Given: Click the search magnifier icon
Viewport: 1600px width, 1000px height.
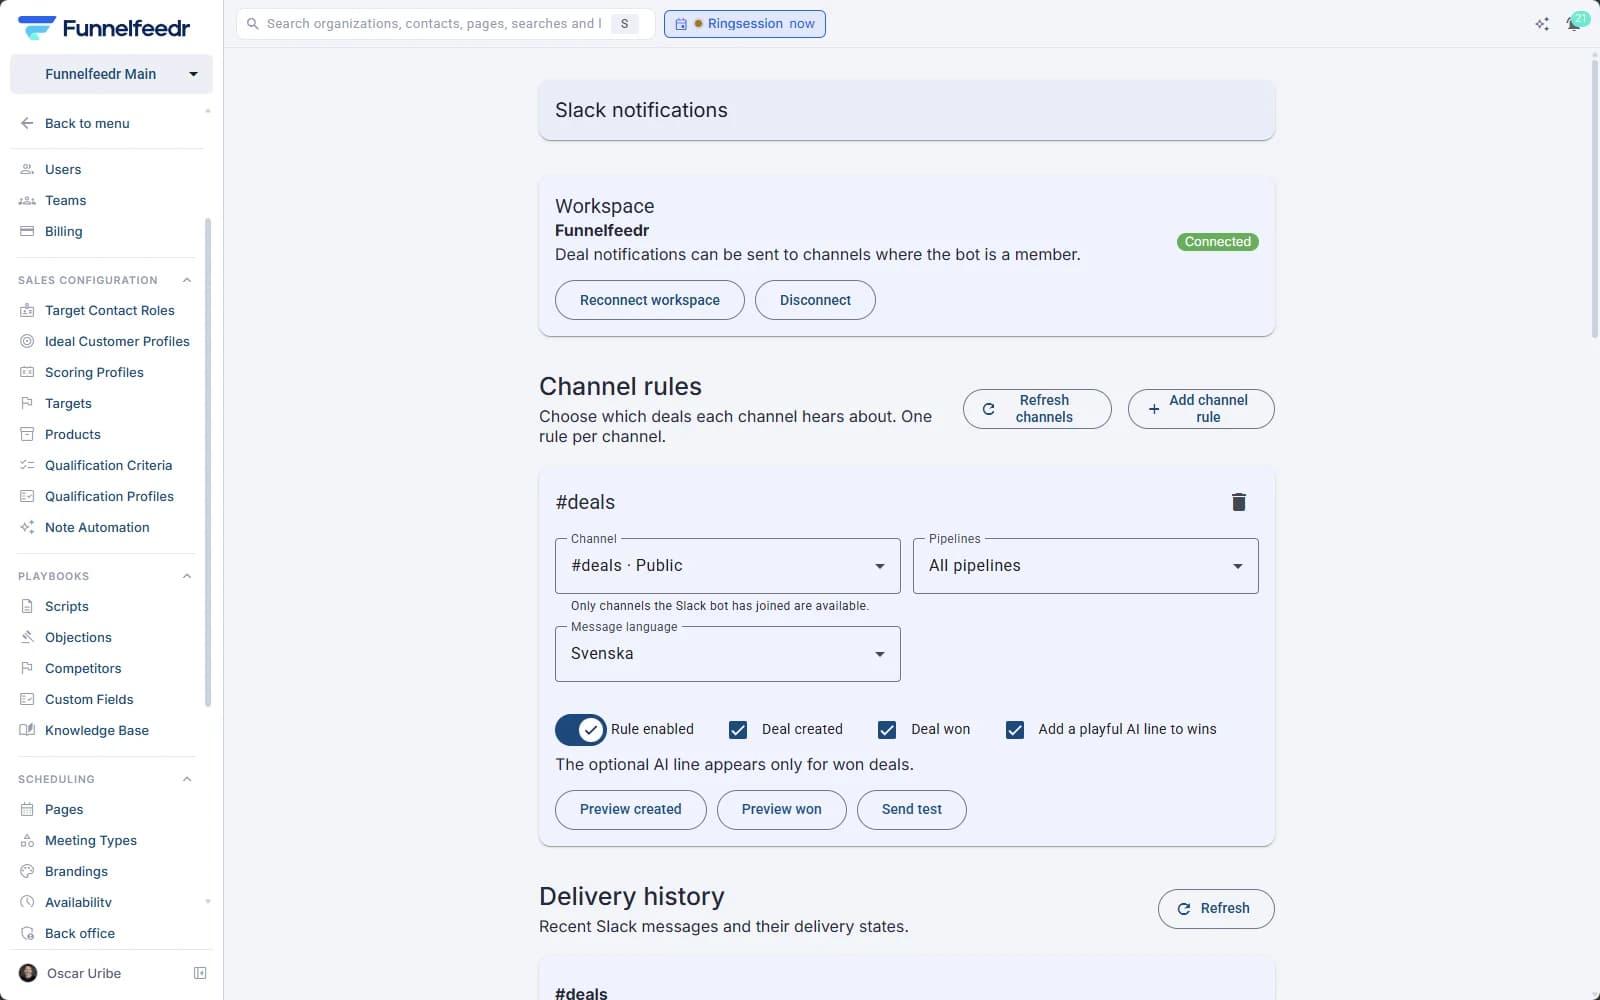Looking at the screenshot, I should pos(253,24).
